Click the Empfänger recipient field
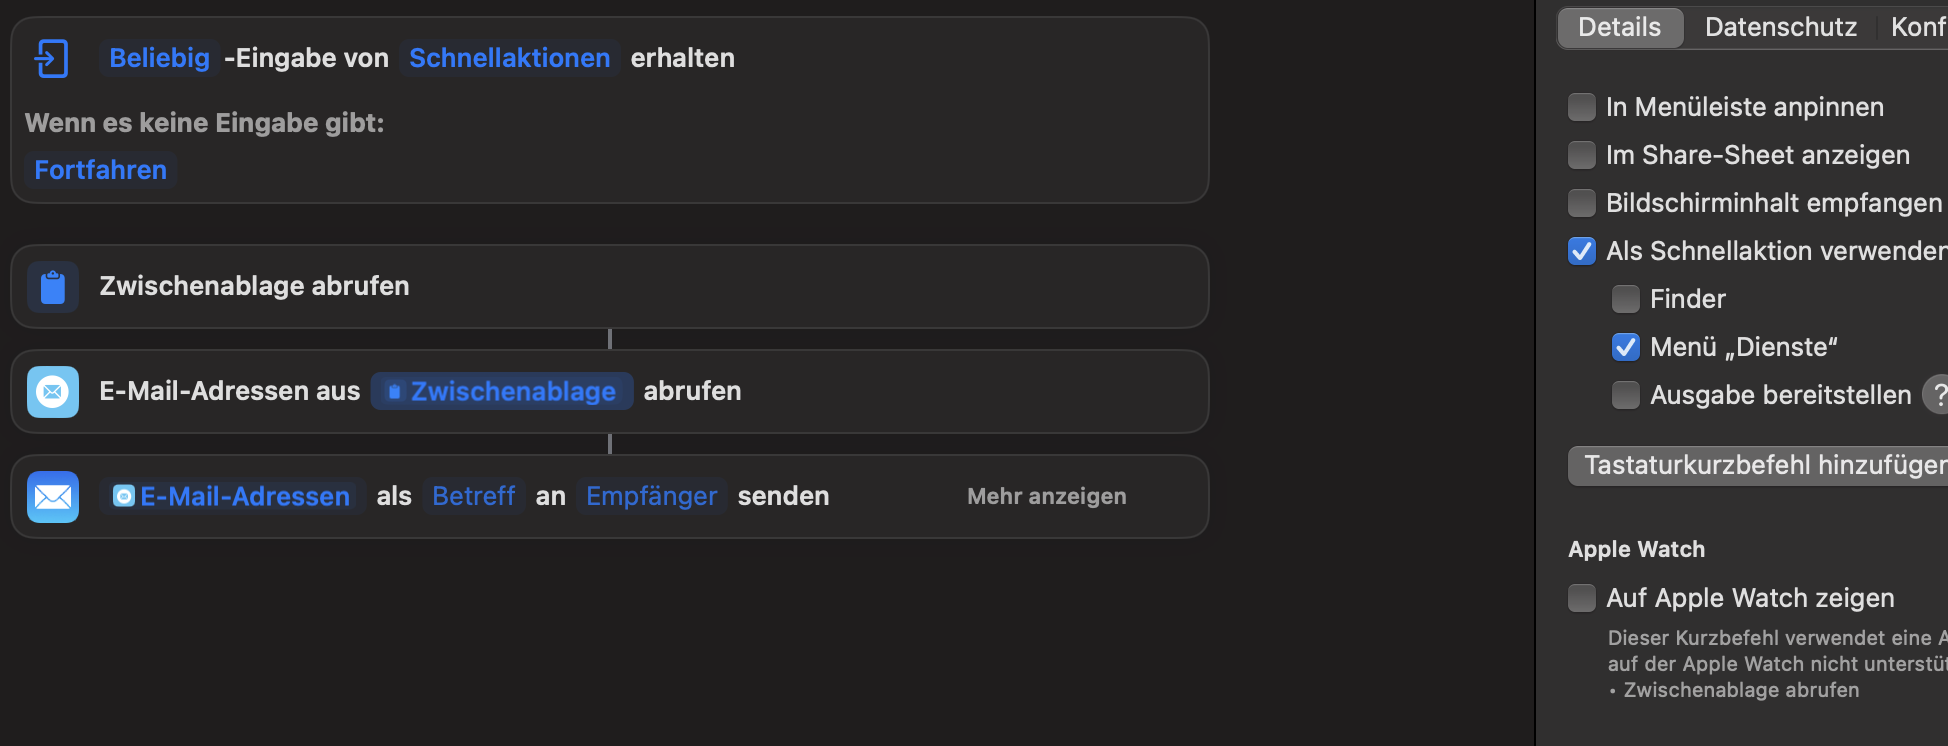 pos(651,496)
